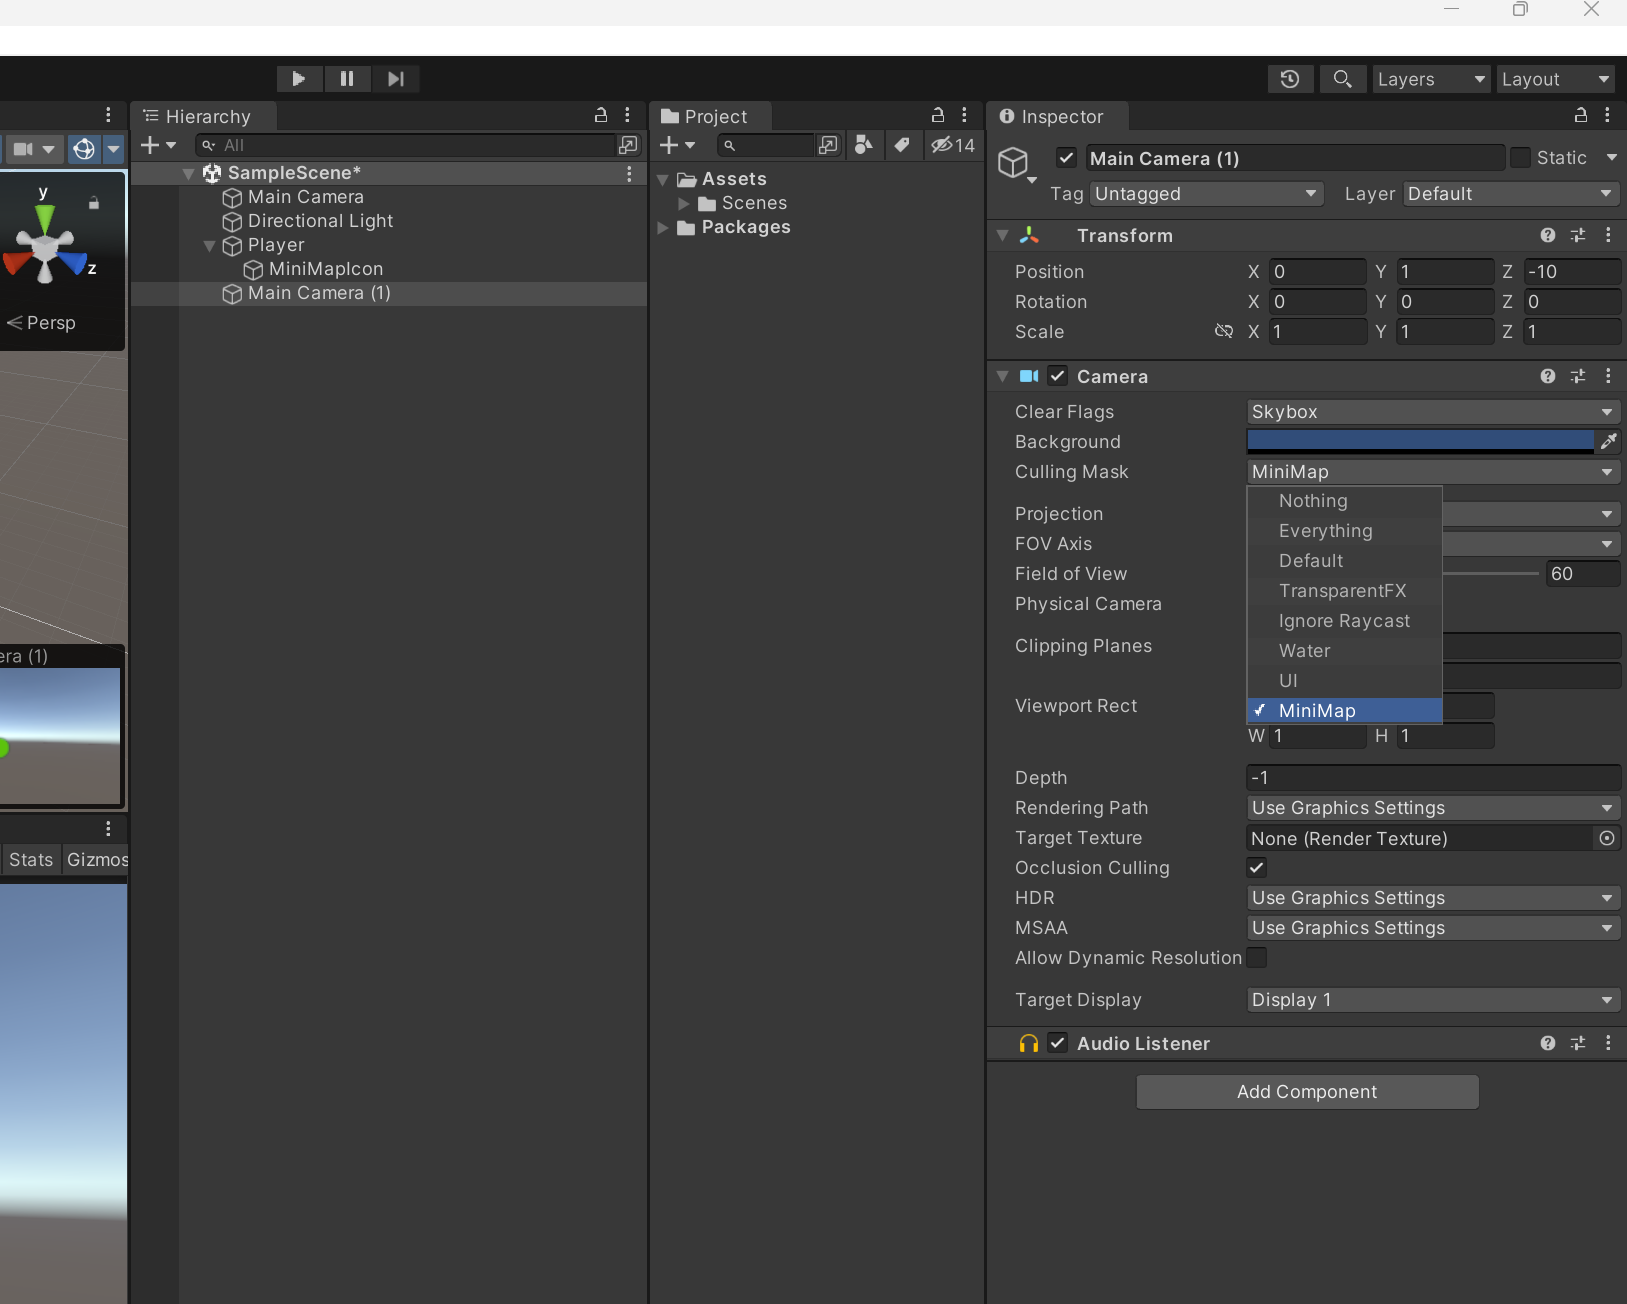Screen dimensions: 1627x1304
Task: Open the Camera component more options menu
Action: pos(1608,376)
